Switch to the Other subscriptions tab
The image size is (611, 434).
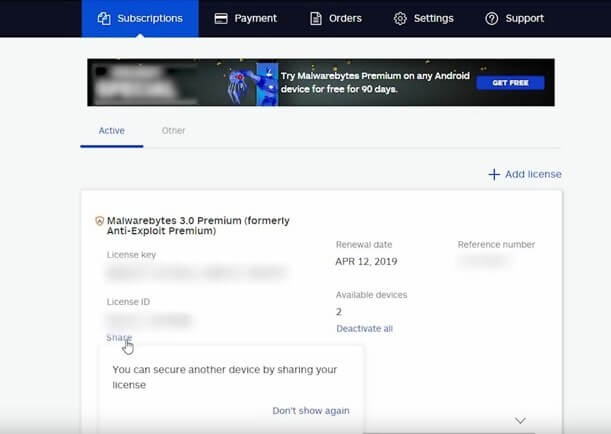[x=173, y=131]
